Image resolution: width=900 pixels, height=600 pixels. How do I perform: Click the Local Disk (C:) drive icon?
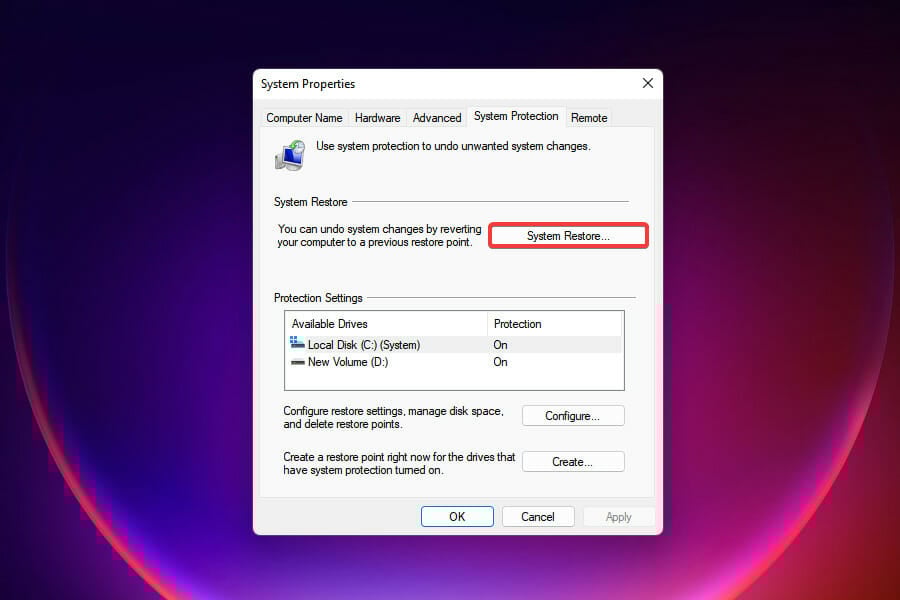click(297, 343)
